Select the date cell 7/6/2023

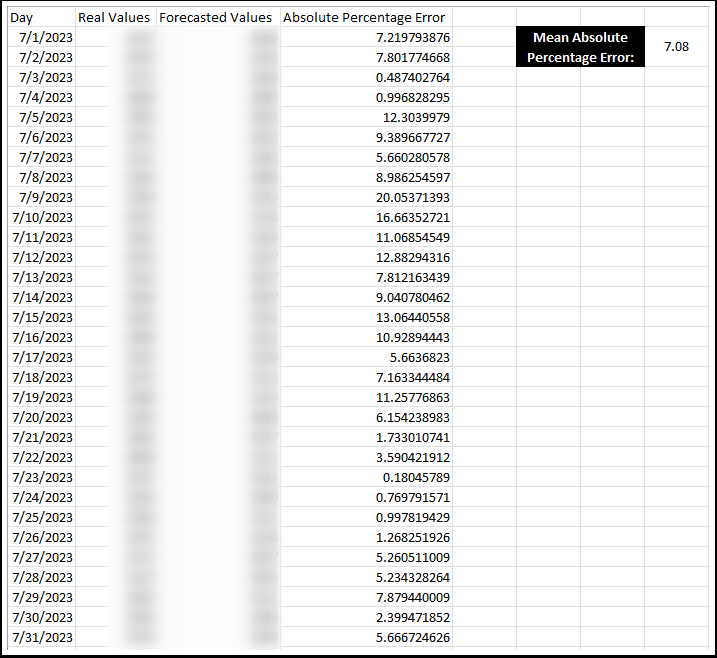(42, 137)
